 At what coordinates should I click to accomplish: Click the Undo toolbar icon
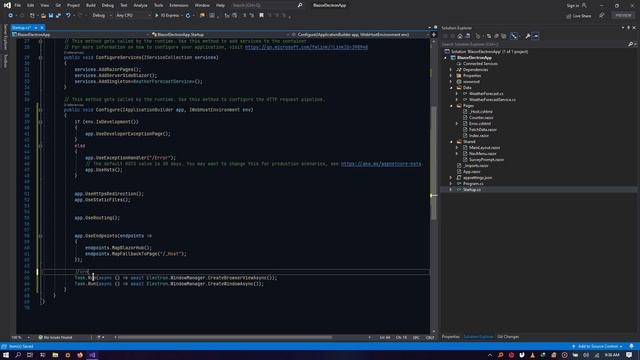(x=68, y=16)
